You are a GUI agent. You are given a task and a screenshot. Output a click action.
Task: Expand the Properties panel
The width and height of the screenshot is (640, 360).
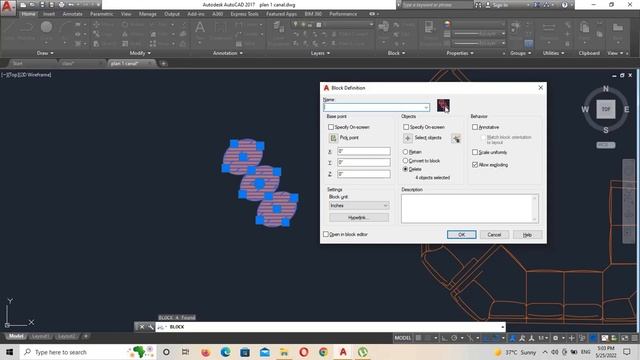460,53
